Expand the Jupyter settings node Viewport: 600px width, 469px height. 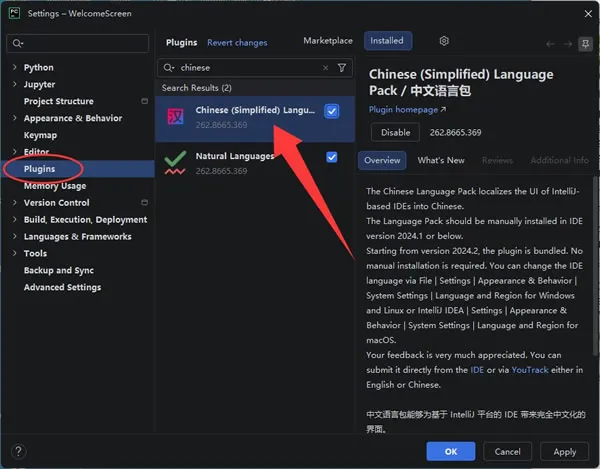click(15, 84)
